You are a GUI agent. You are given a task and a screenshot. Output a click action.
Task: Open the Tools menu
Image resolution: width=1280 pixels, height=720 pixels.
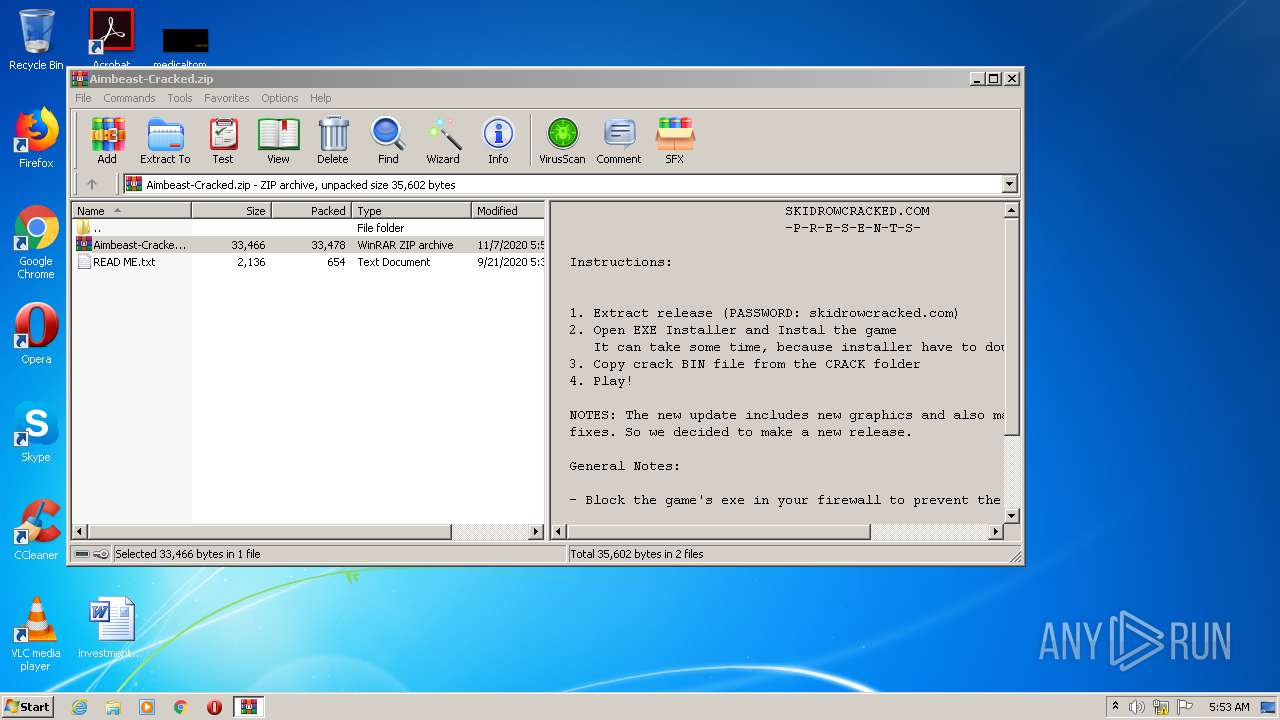(x=180, y=98)
